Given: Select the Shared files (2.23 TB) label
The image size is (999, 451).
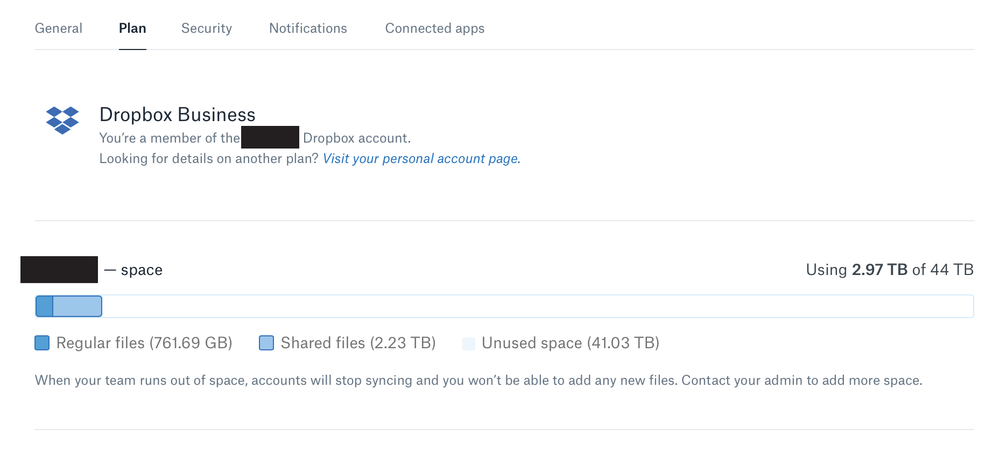Looking at the screenshot, I should (x=358, y=343).
